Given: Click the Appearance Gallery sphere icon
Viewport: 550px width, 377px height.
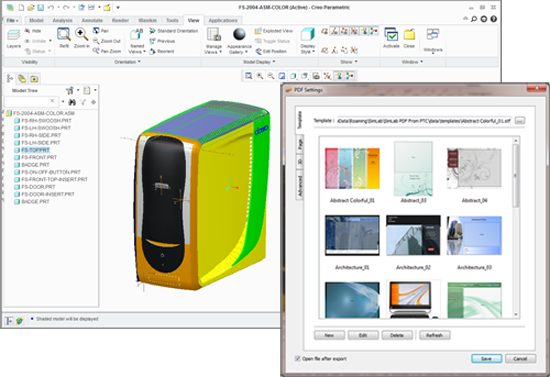Looking at the screenshot, I should point(239,35).
